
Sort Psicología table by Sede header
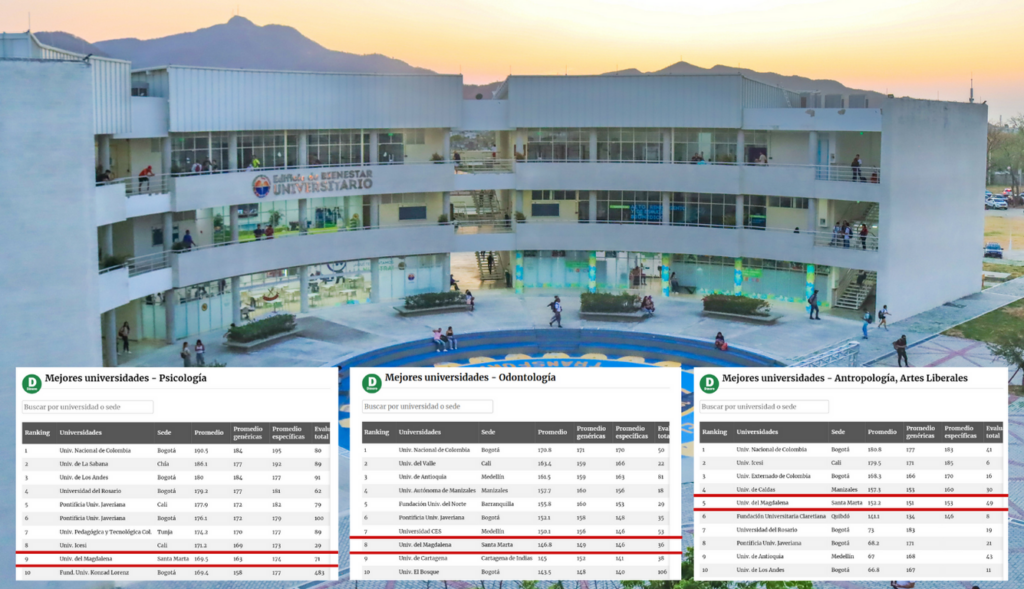click(164, 432)
